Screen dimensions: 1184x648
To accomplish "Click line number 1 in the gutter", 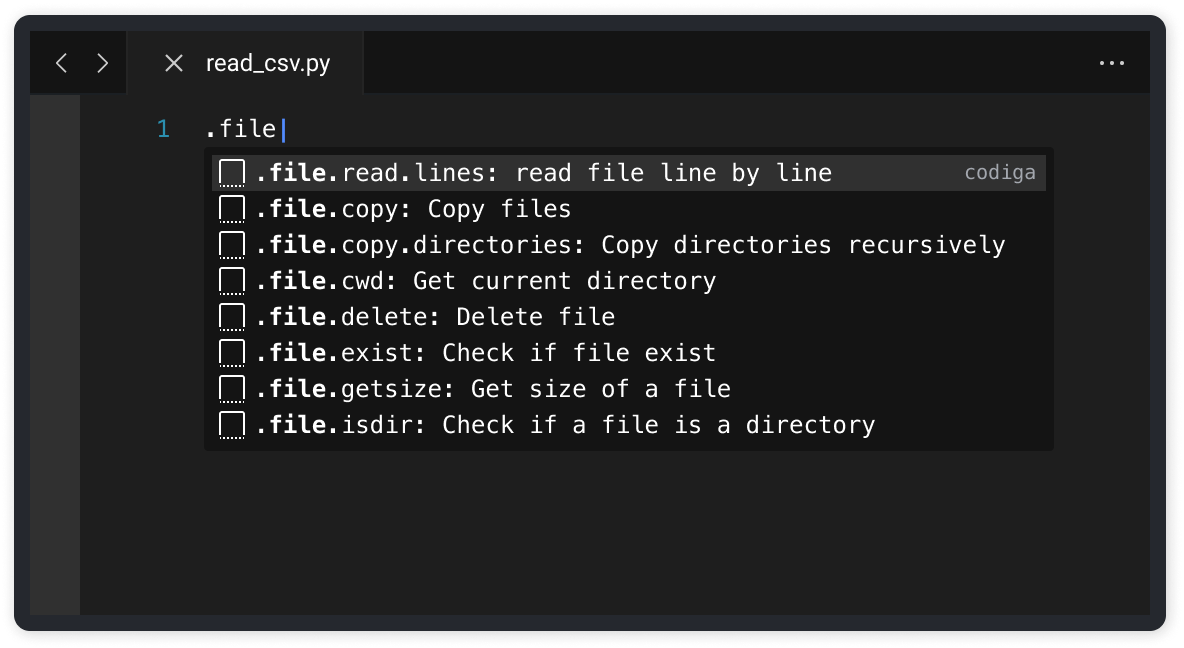I will [x=163, y=129].
